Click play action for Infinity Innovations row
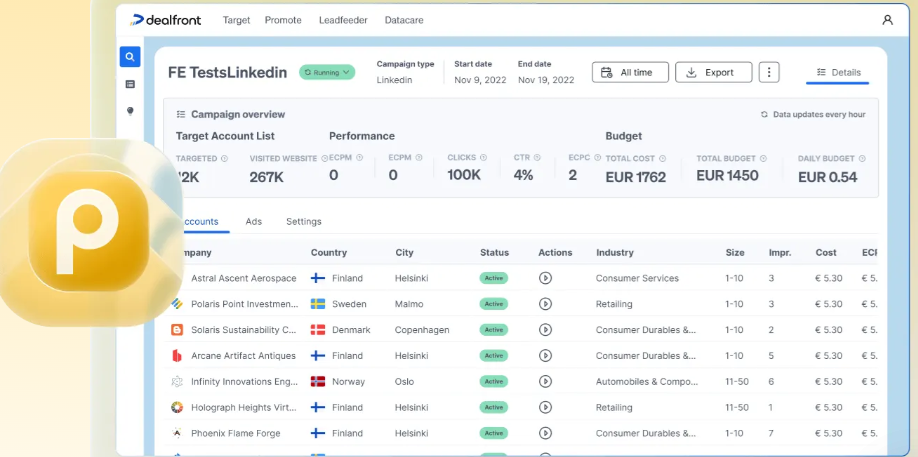918x457 pixels. (545, 382)
